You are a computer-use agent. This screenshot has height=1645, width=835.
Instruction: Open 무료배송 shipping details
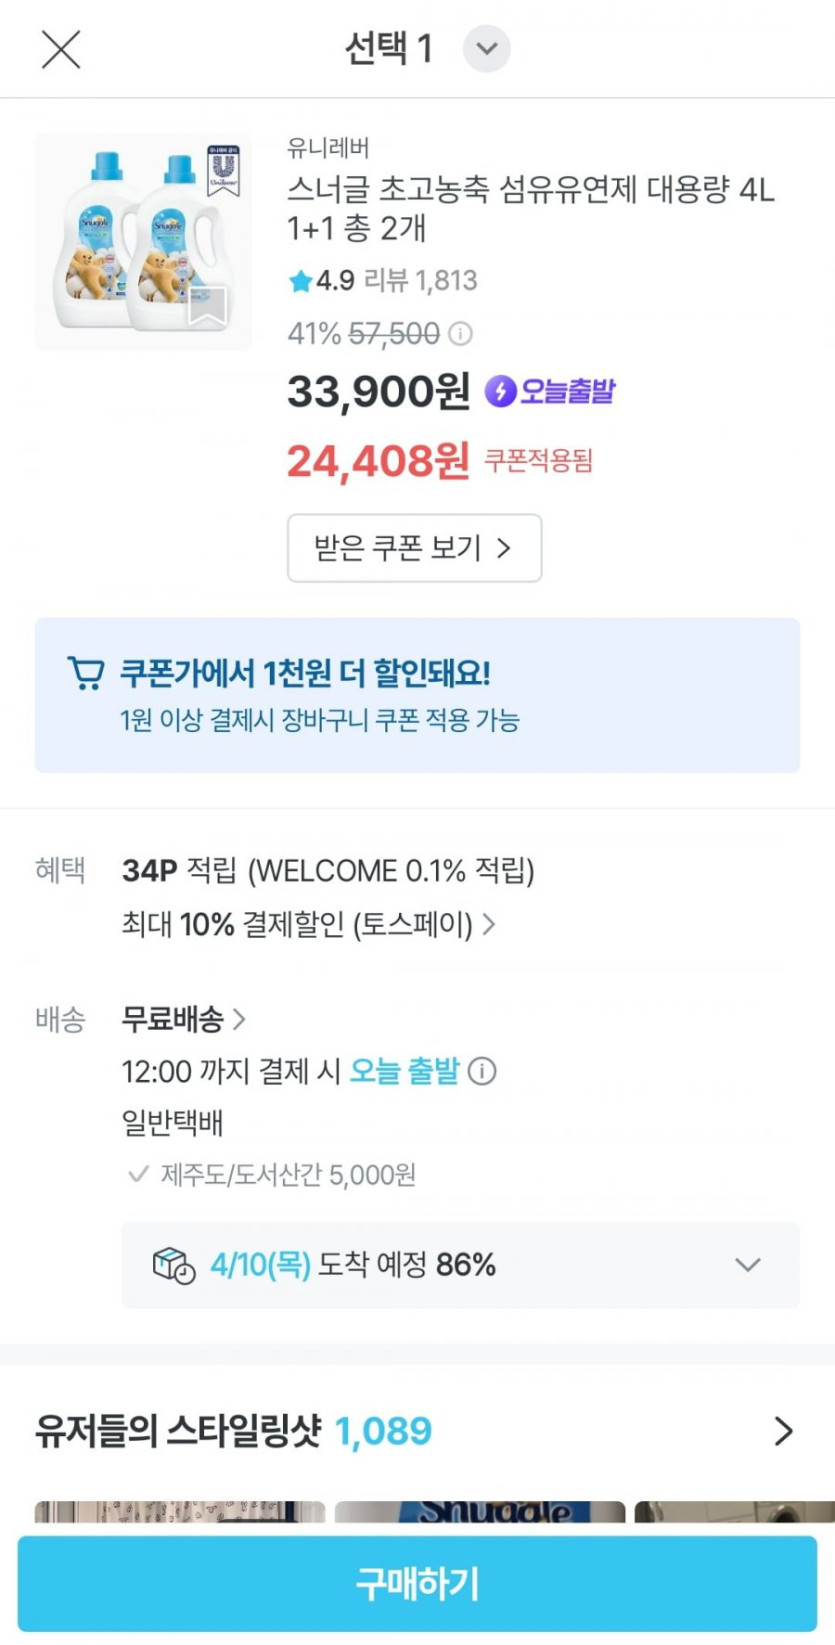tap(183, 1019)
